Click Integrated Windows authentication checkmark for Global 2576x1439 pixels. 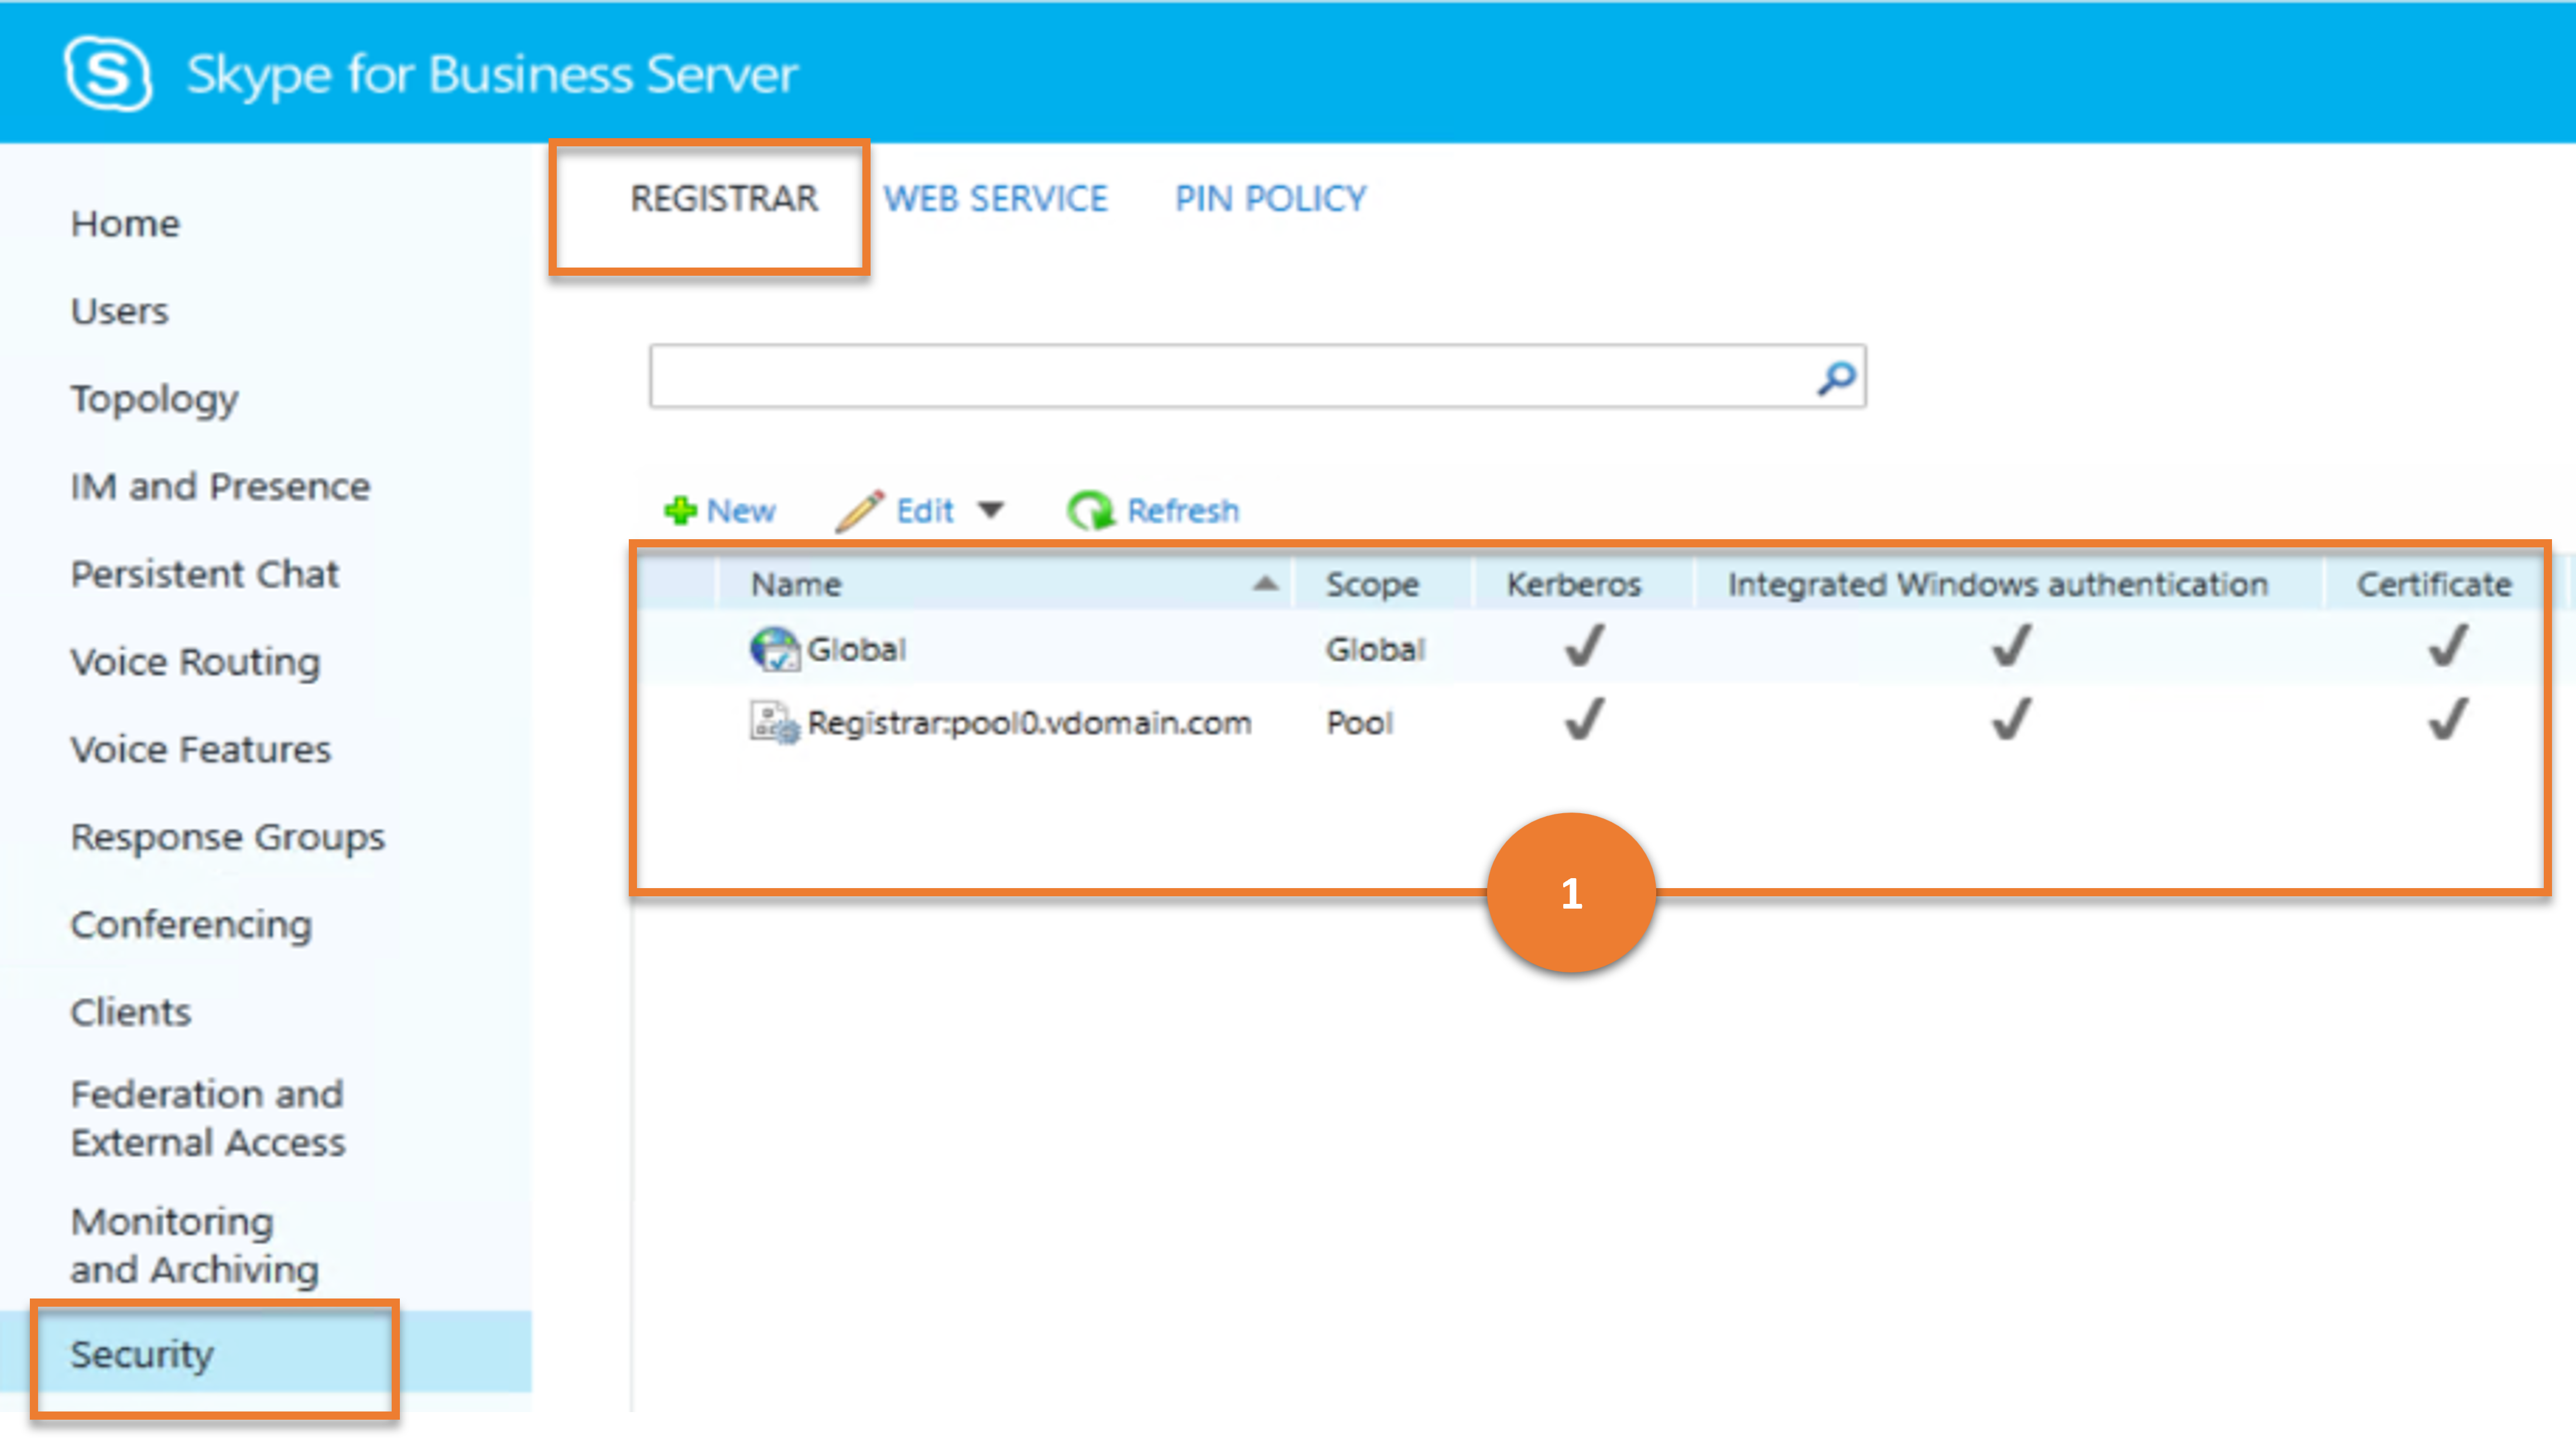[x=2011, y=646]
